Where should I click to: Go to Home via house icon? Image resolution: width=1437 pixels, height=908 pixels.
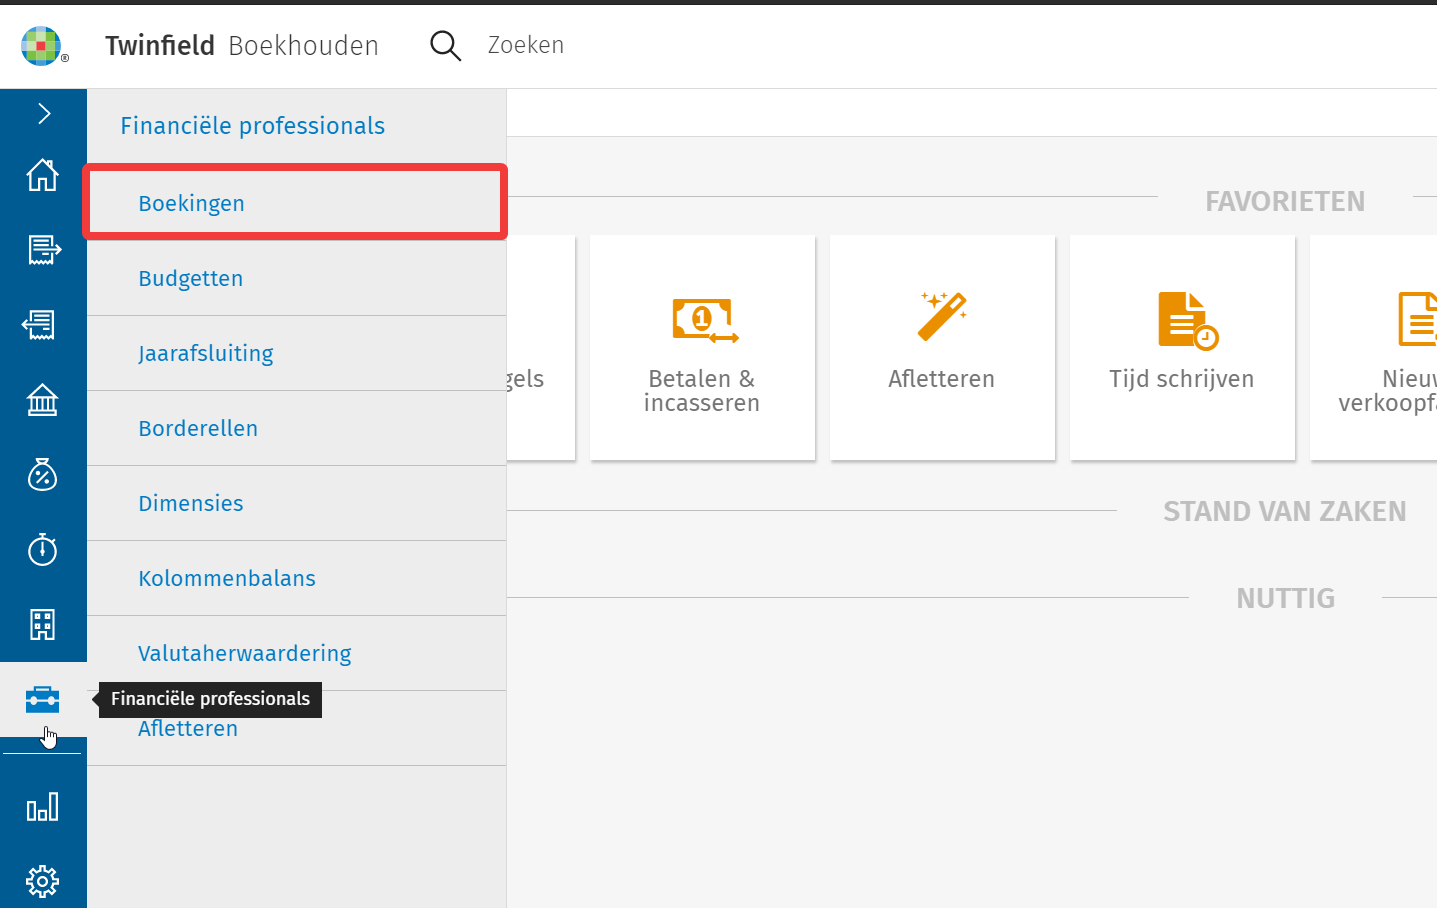42,175
